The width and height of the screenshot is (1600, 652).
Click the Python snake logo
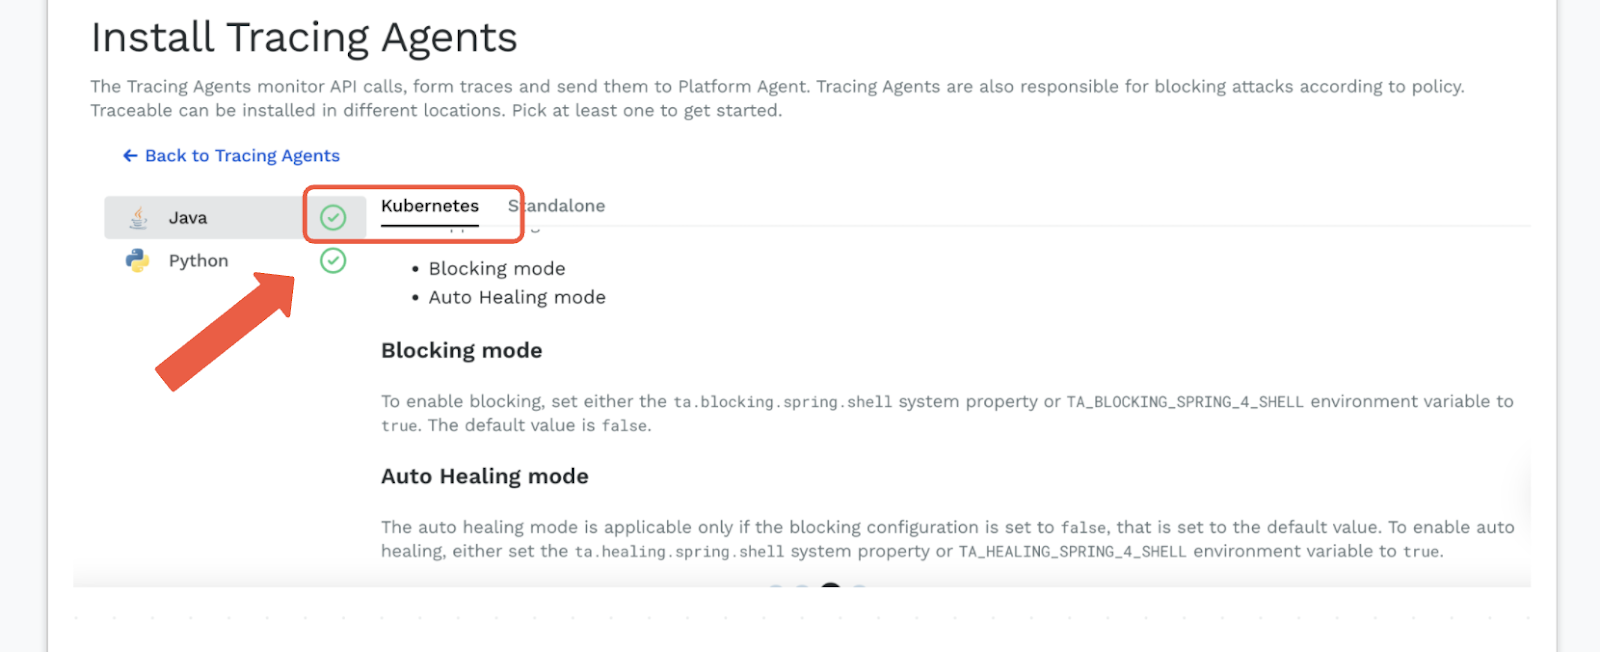[x=137, y=261]
